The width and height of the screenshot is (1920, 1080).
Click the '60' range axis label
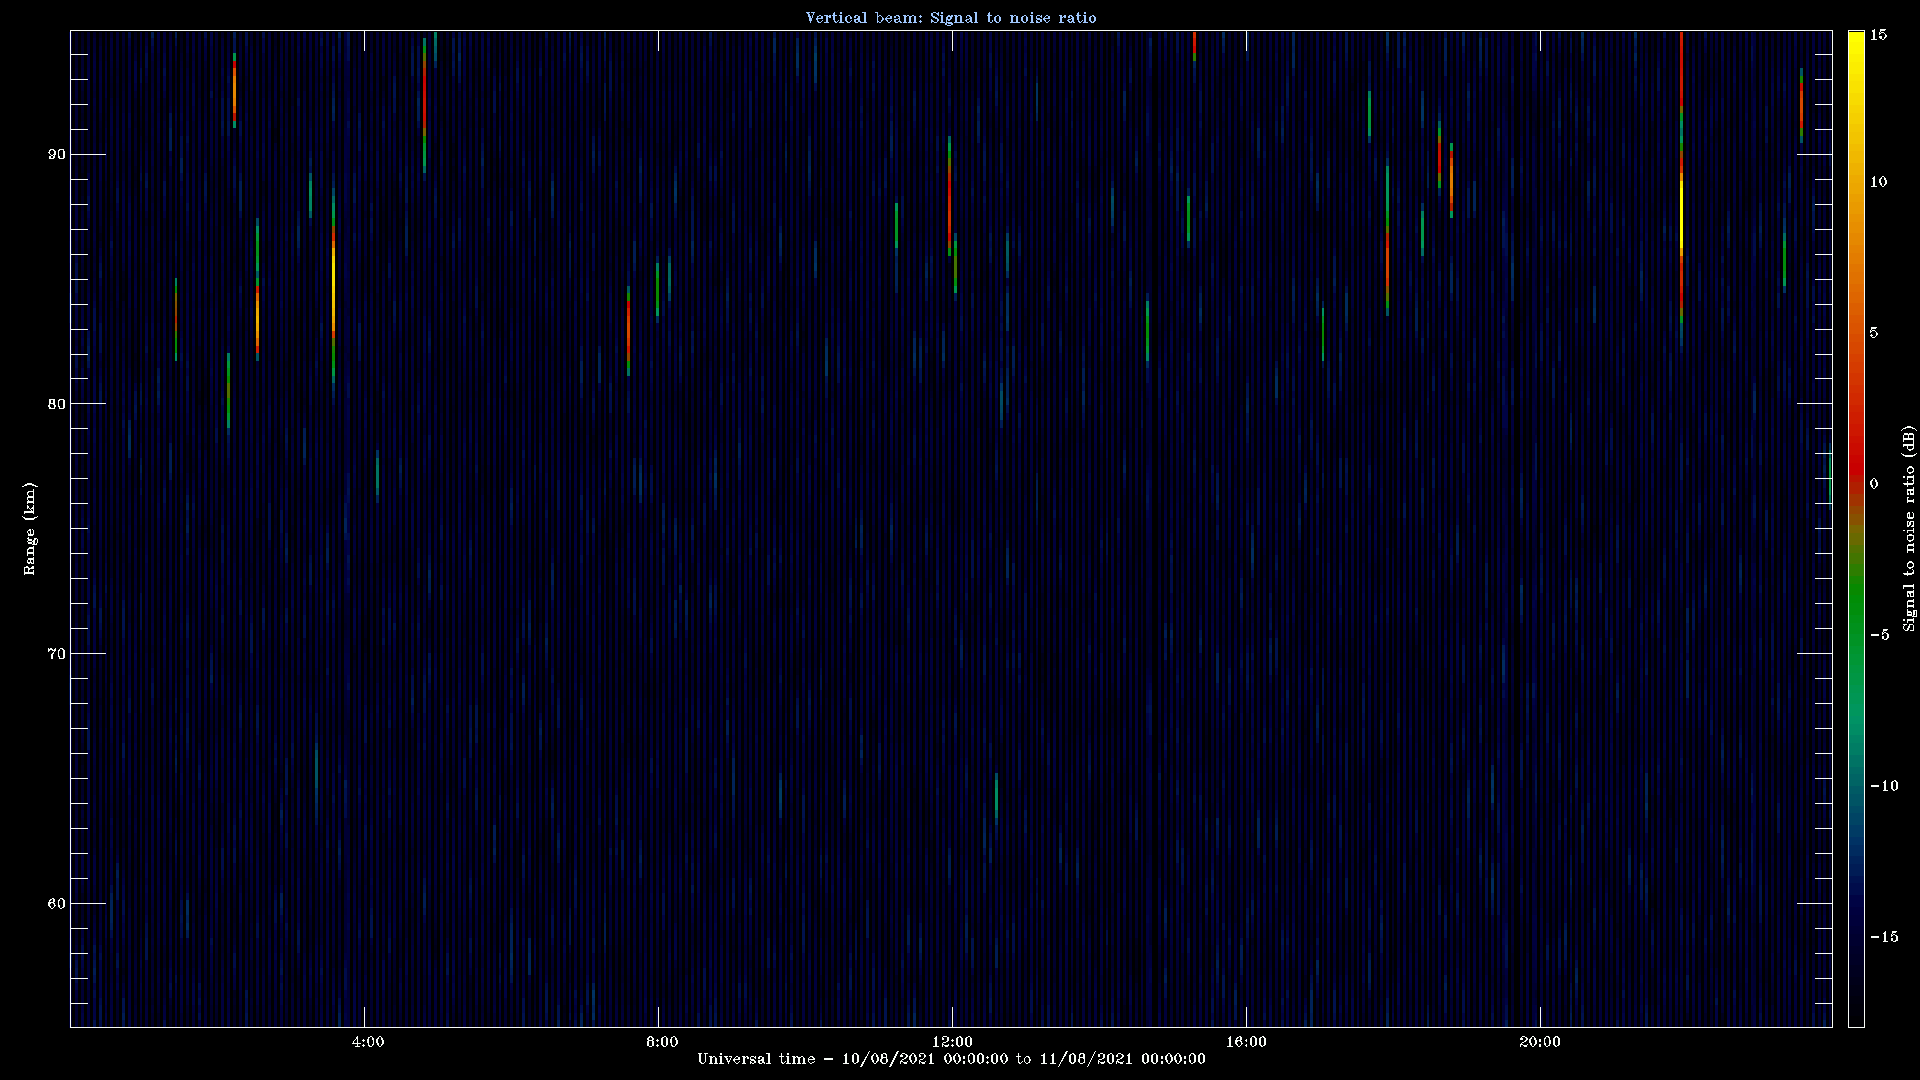pyautogui.click(x=55, y=904)
